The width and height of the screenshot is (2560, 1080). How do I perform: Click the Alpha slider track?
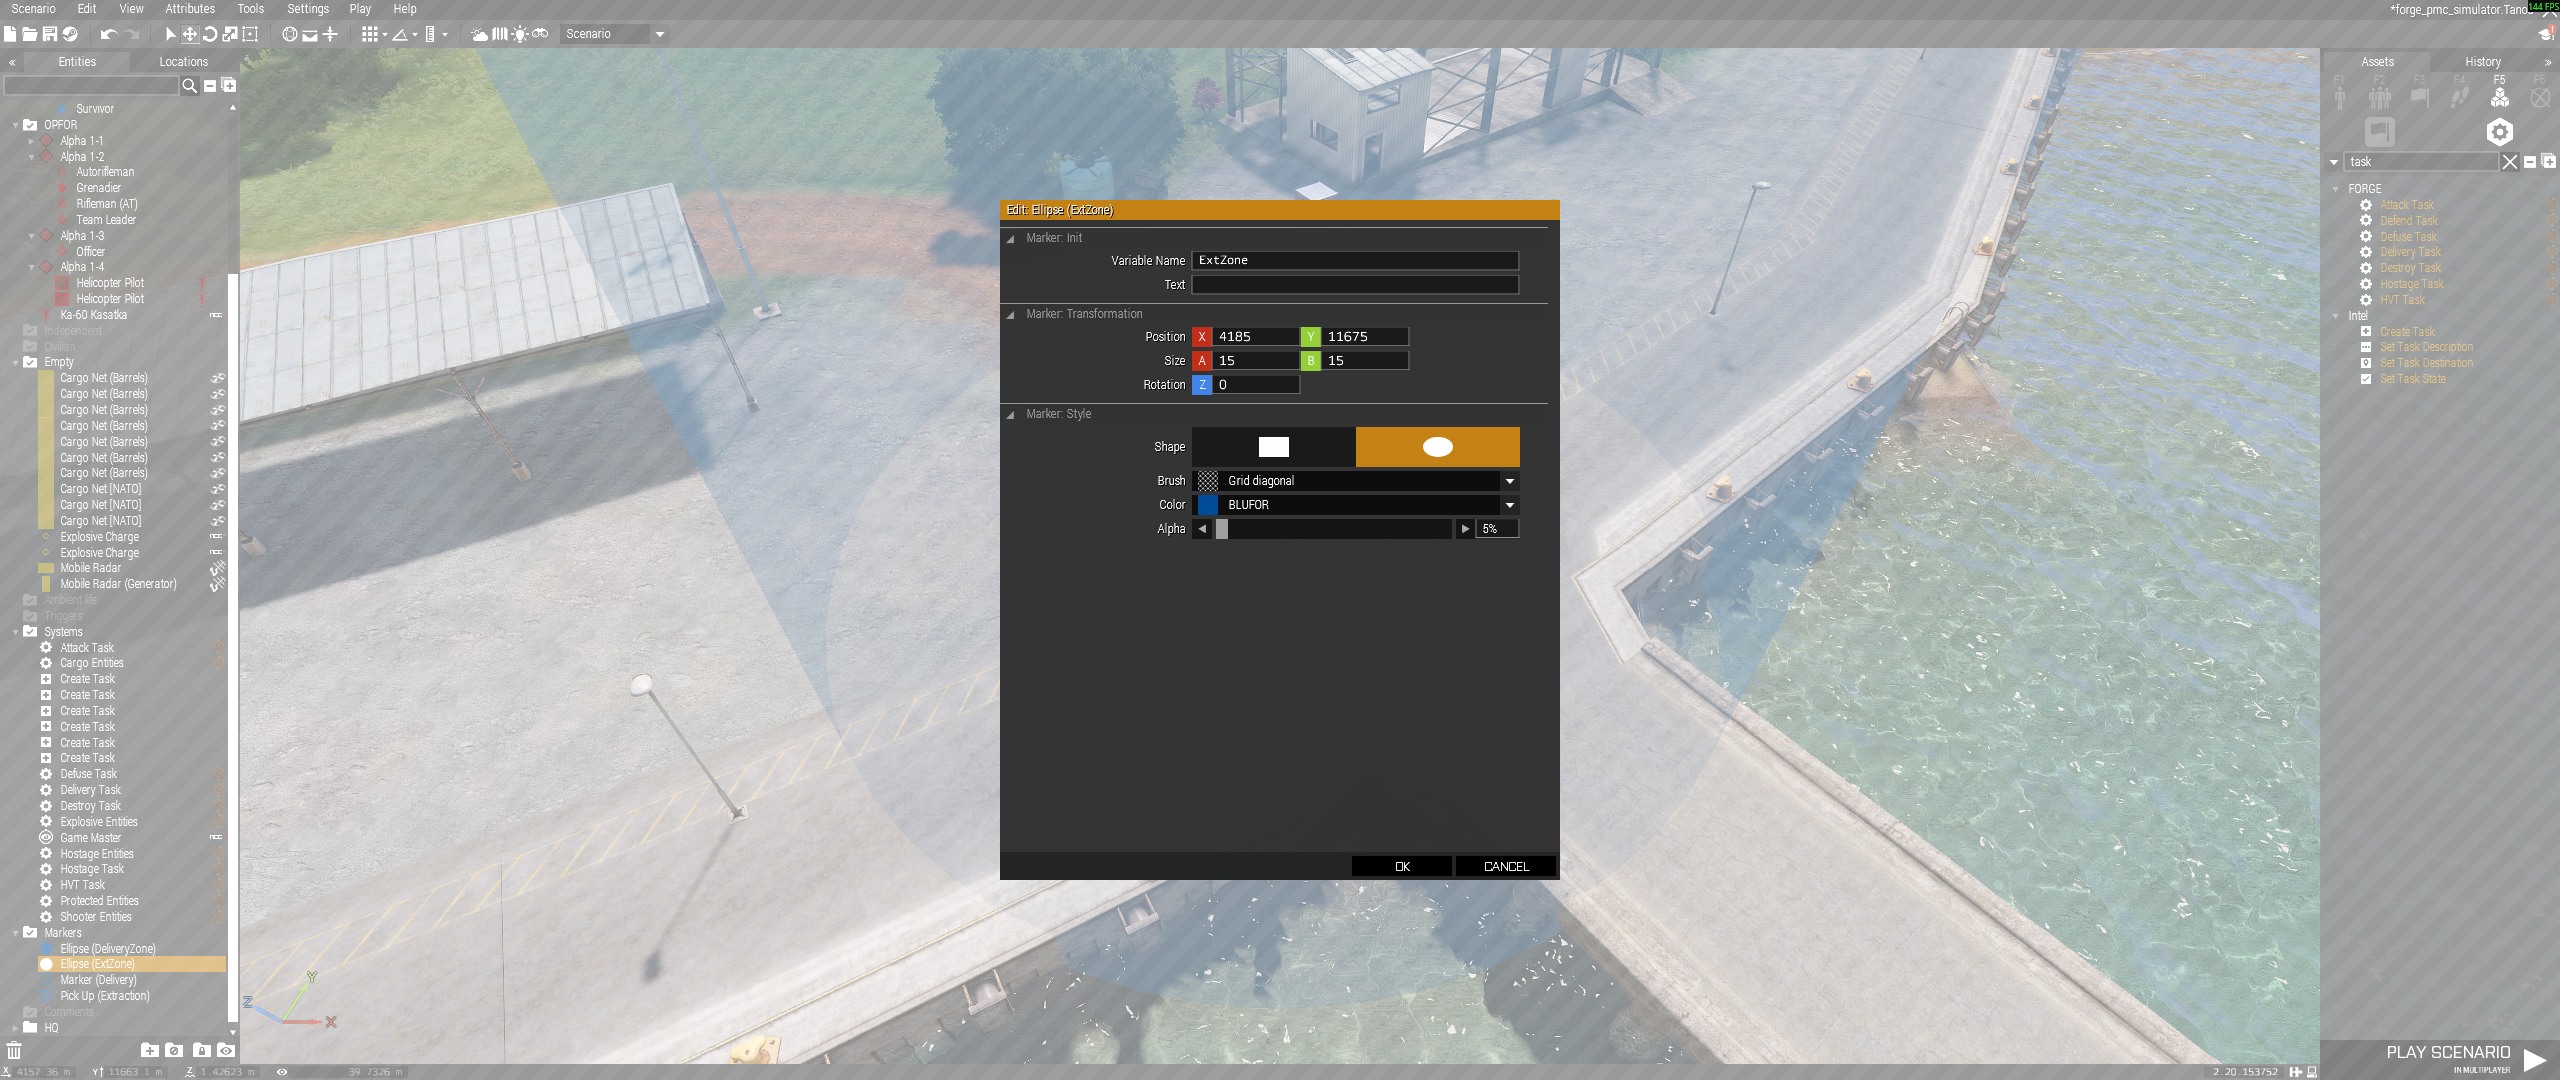click(x=1333, y=529)
